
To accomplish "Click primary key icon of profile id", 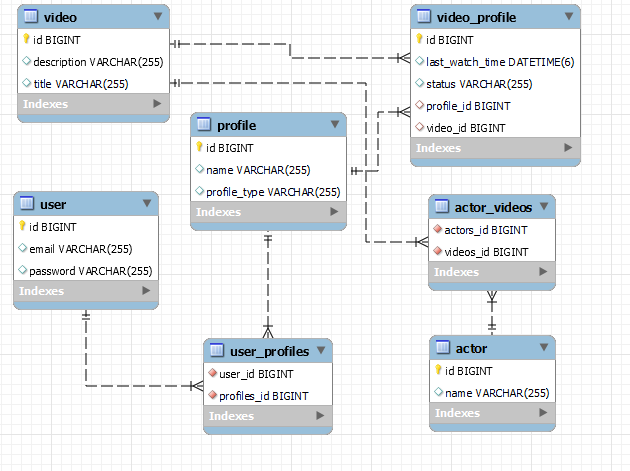I will [199, 147].
